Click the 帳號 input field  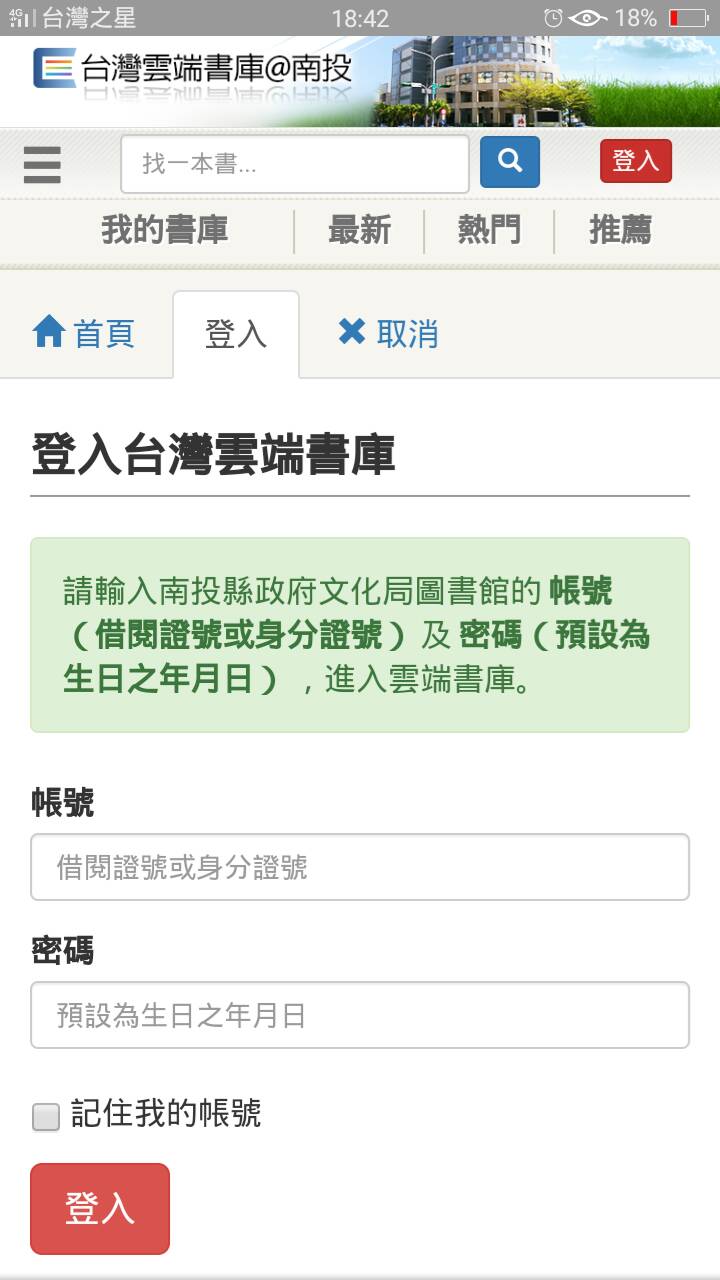coord(360,867)
